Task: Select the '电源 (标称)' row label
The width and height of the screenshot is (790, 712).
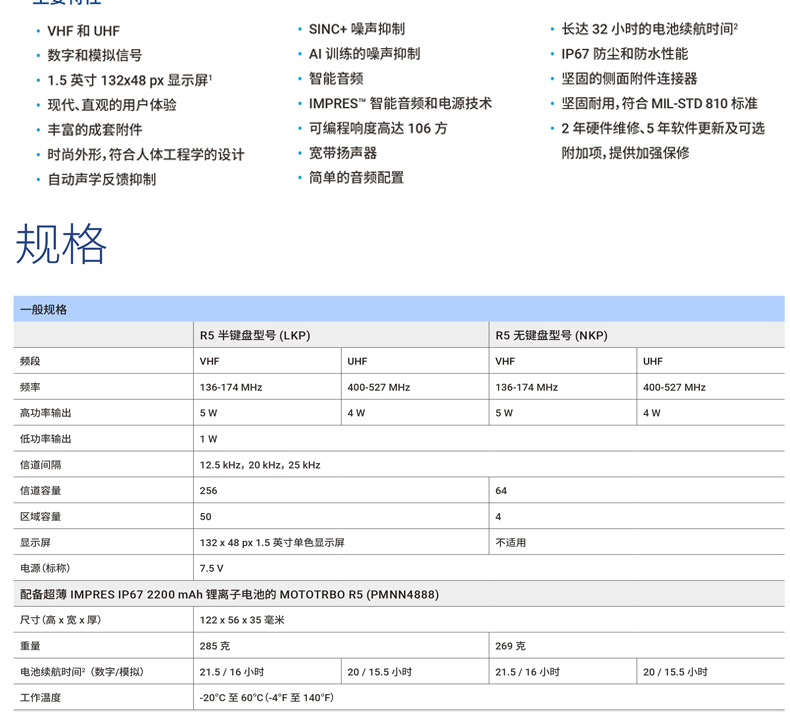Action: point(45,568)
